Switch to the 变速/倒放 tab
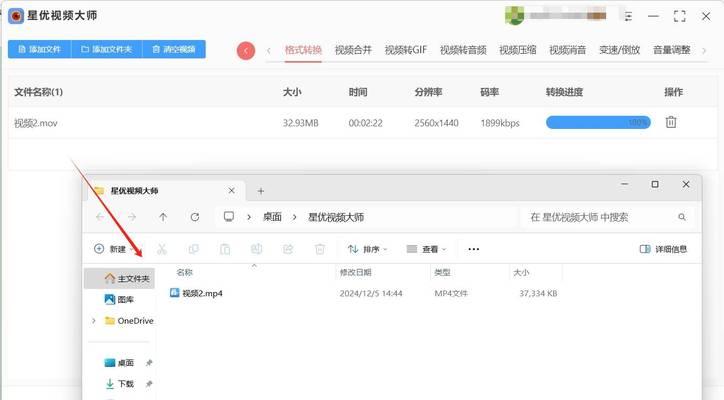 (x=620, y=50)
